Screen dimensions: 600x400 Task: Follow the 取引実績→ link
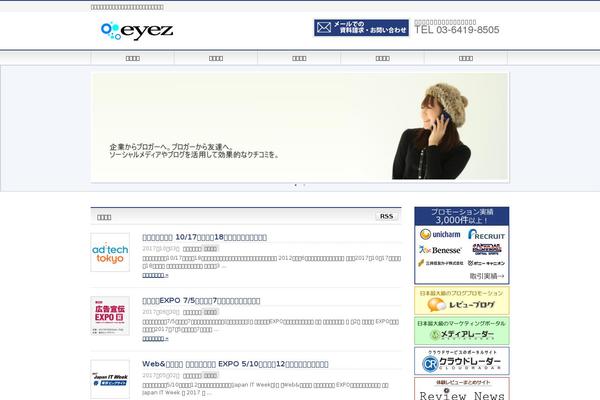[487, 276]
